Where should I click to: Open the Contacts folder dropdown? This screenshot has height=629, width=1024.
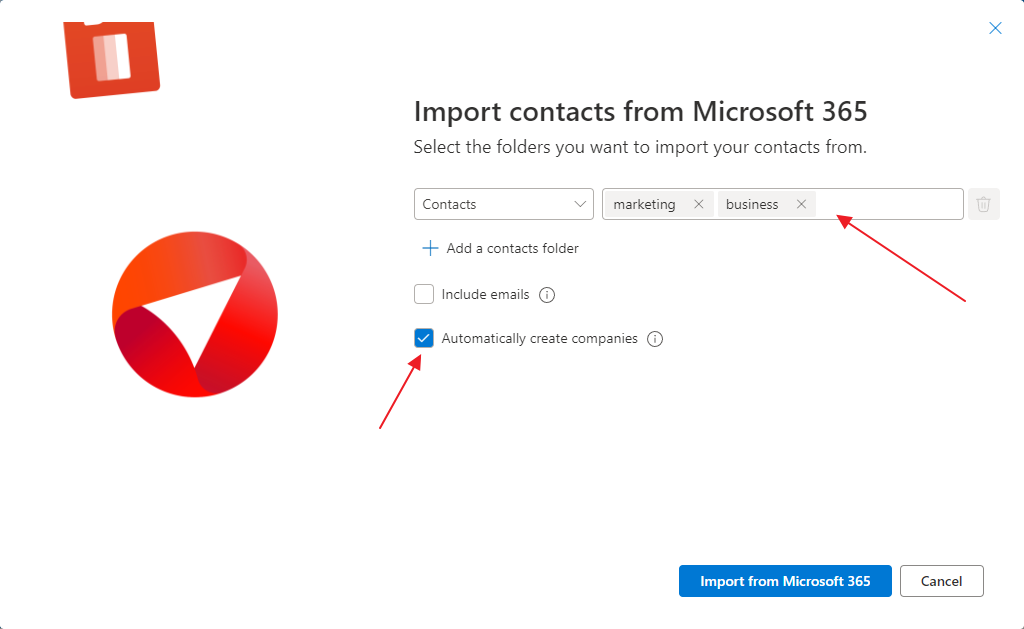(504, 204)
